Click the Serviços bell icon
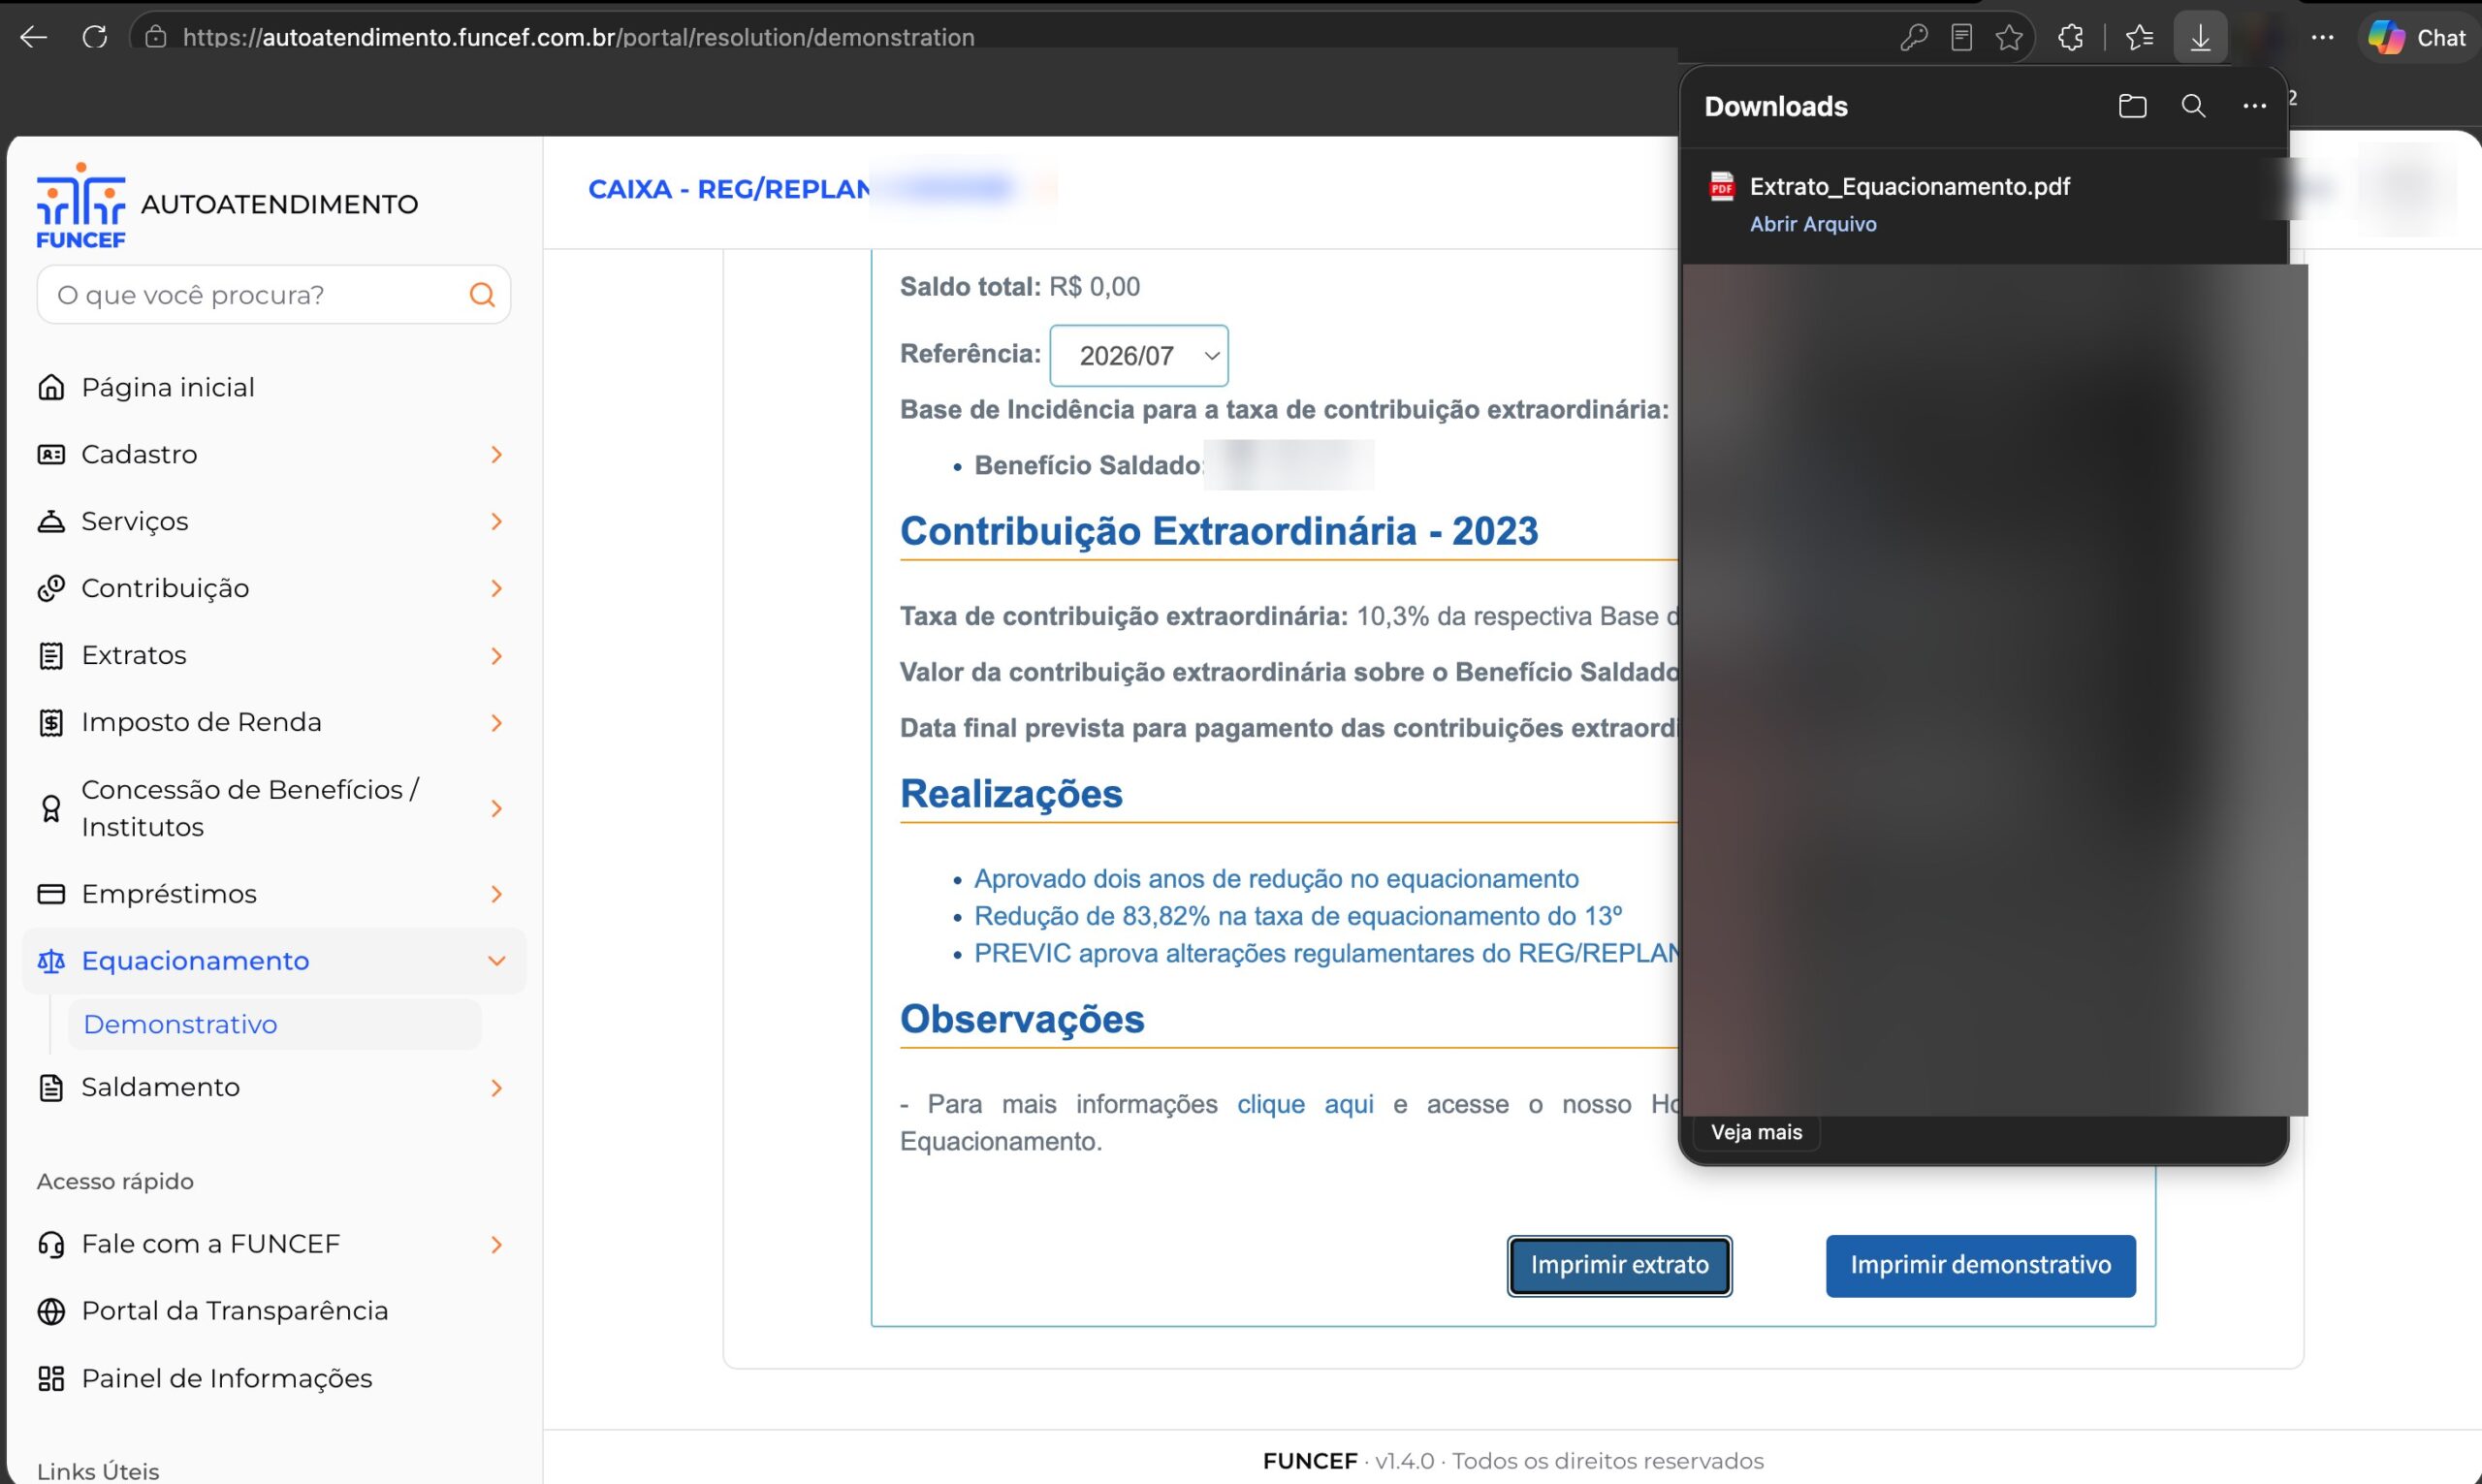 (x=51, y=521)
